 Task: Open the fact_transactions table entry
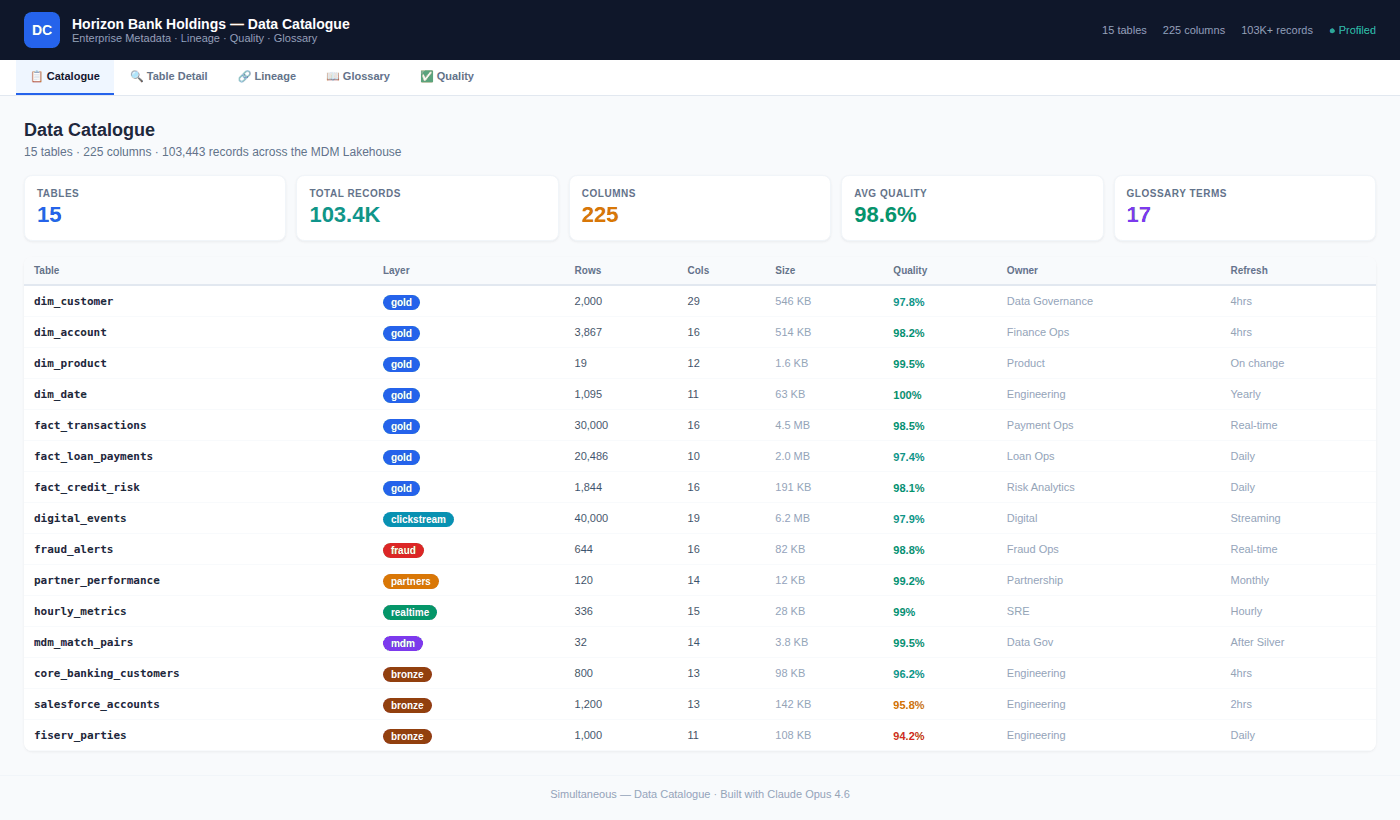[x=90, y=425]
